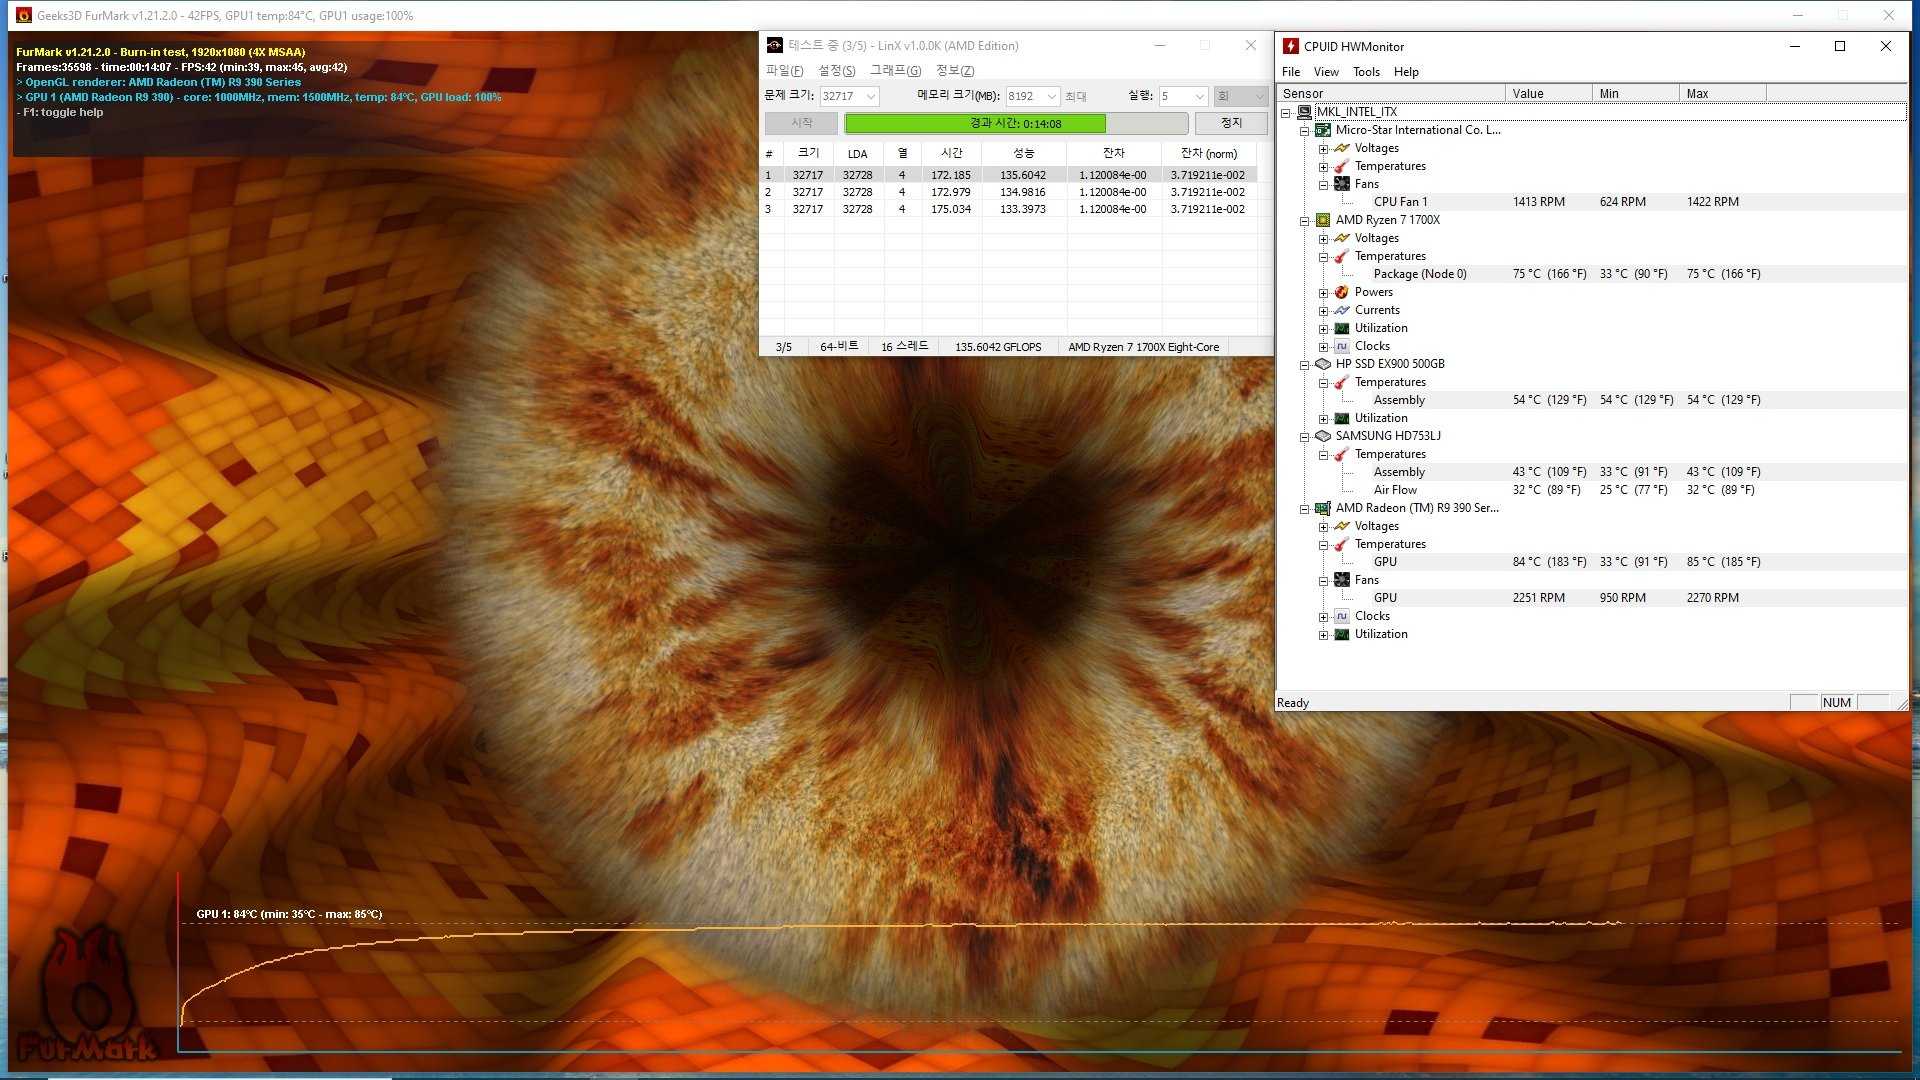Click the AMD Ryzen 7 1700X CPU icon

[x=1323, y=220]
